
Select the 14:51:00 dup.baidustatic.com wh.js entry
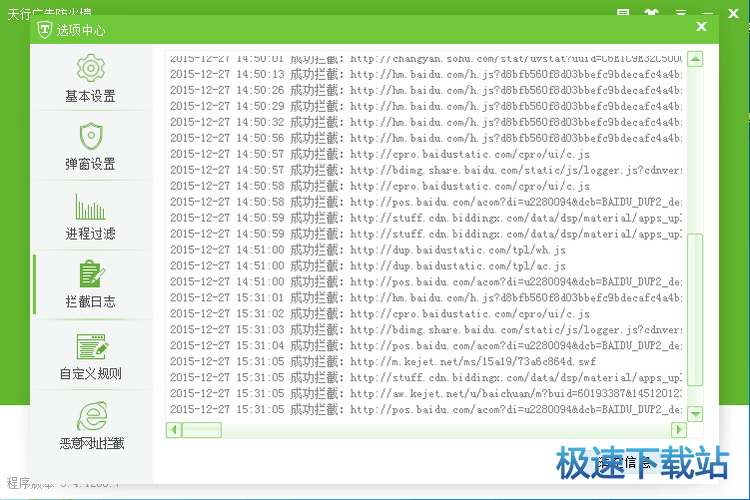click(368, 250)
